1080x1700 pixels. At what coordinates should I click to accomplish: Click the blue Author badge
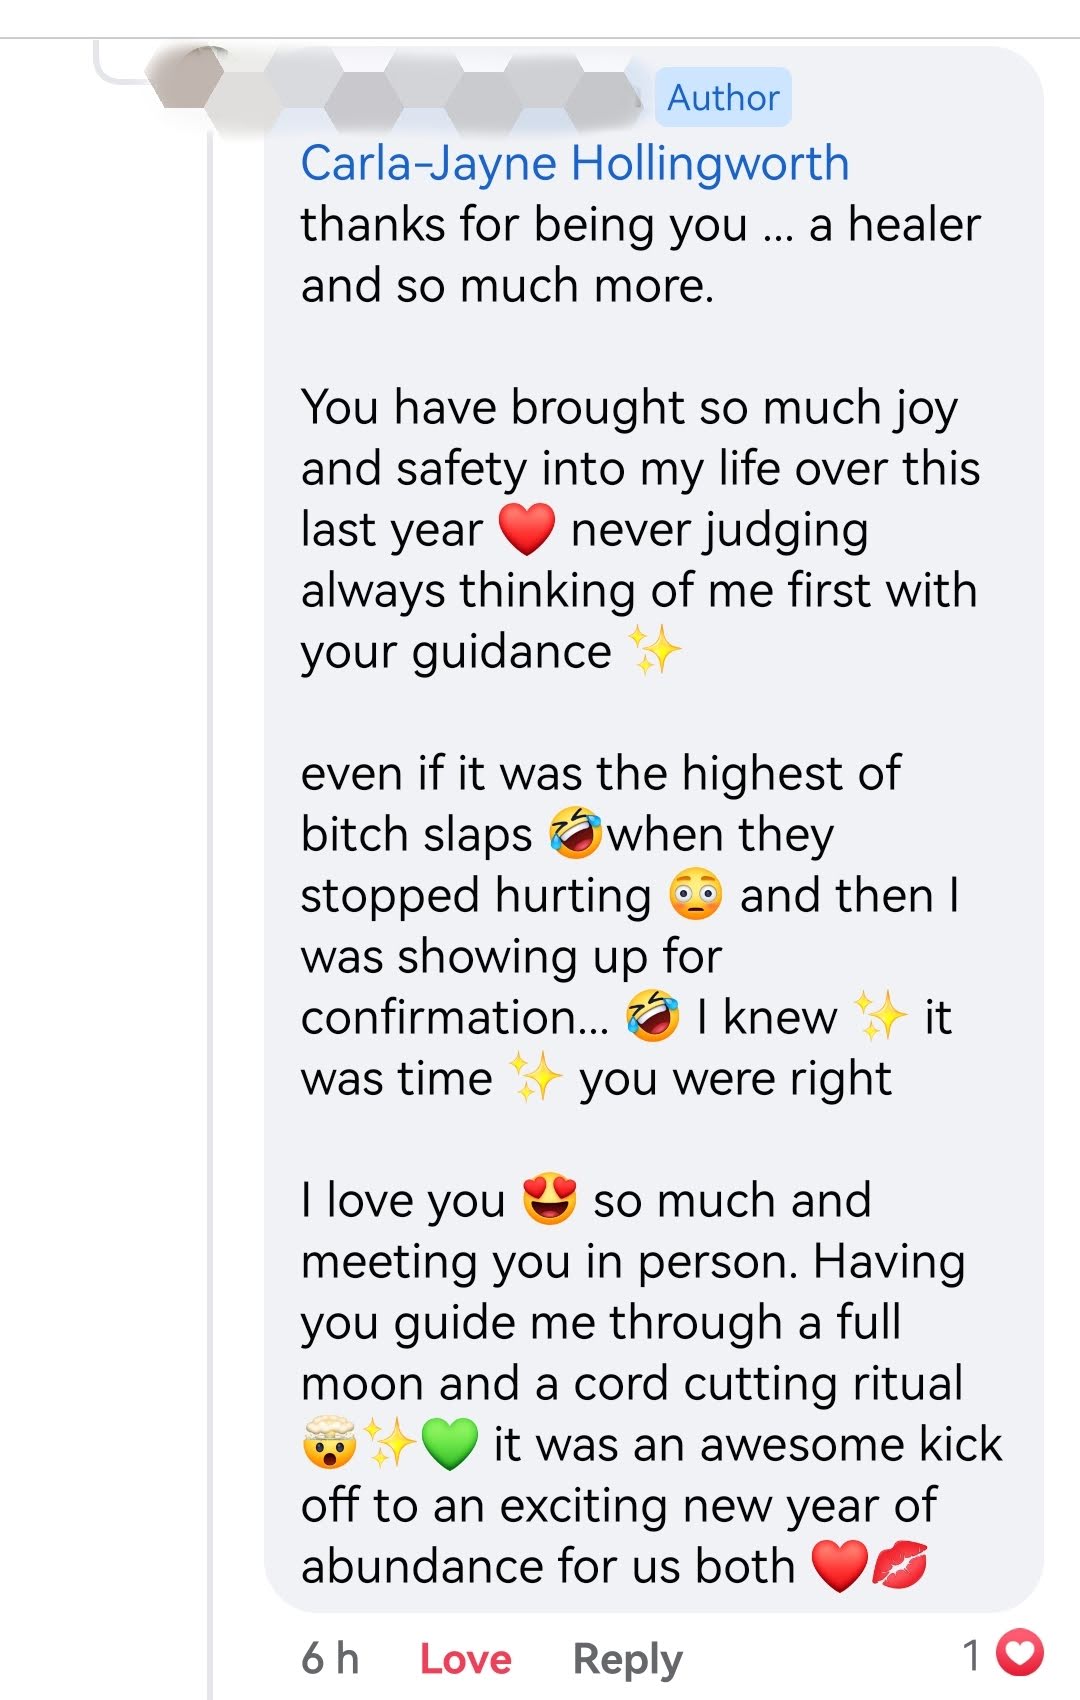(x=723, y=98)
